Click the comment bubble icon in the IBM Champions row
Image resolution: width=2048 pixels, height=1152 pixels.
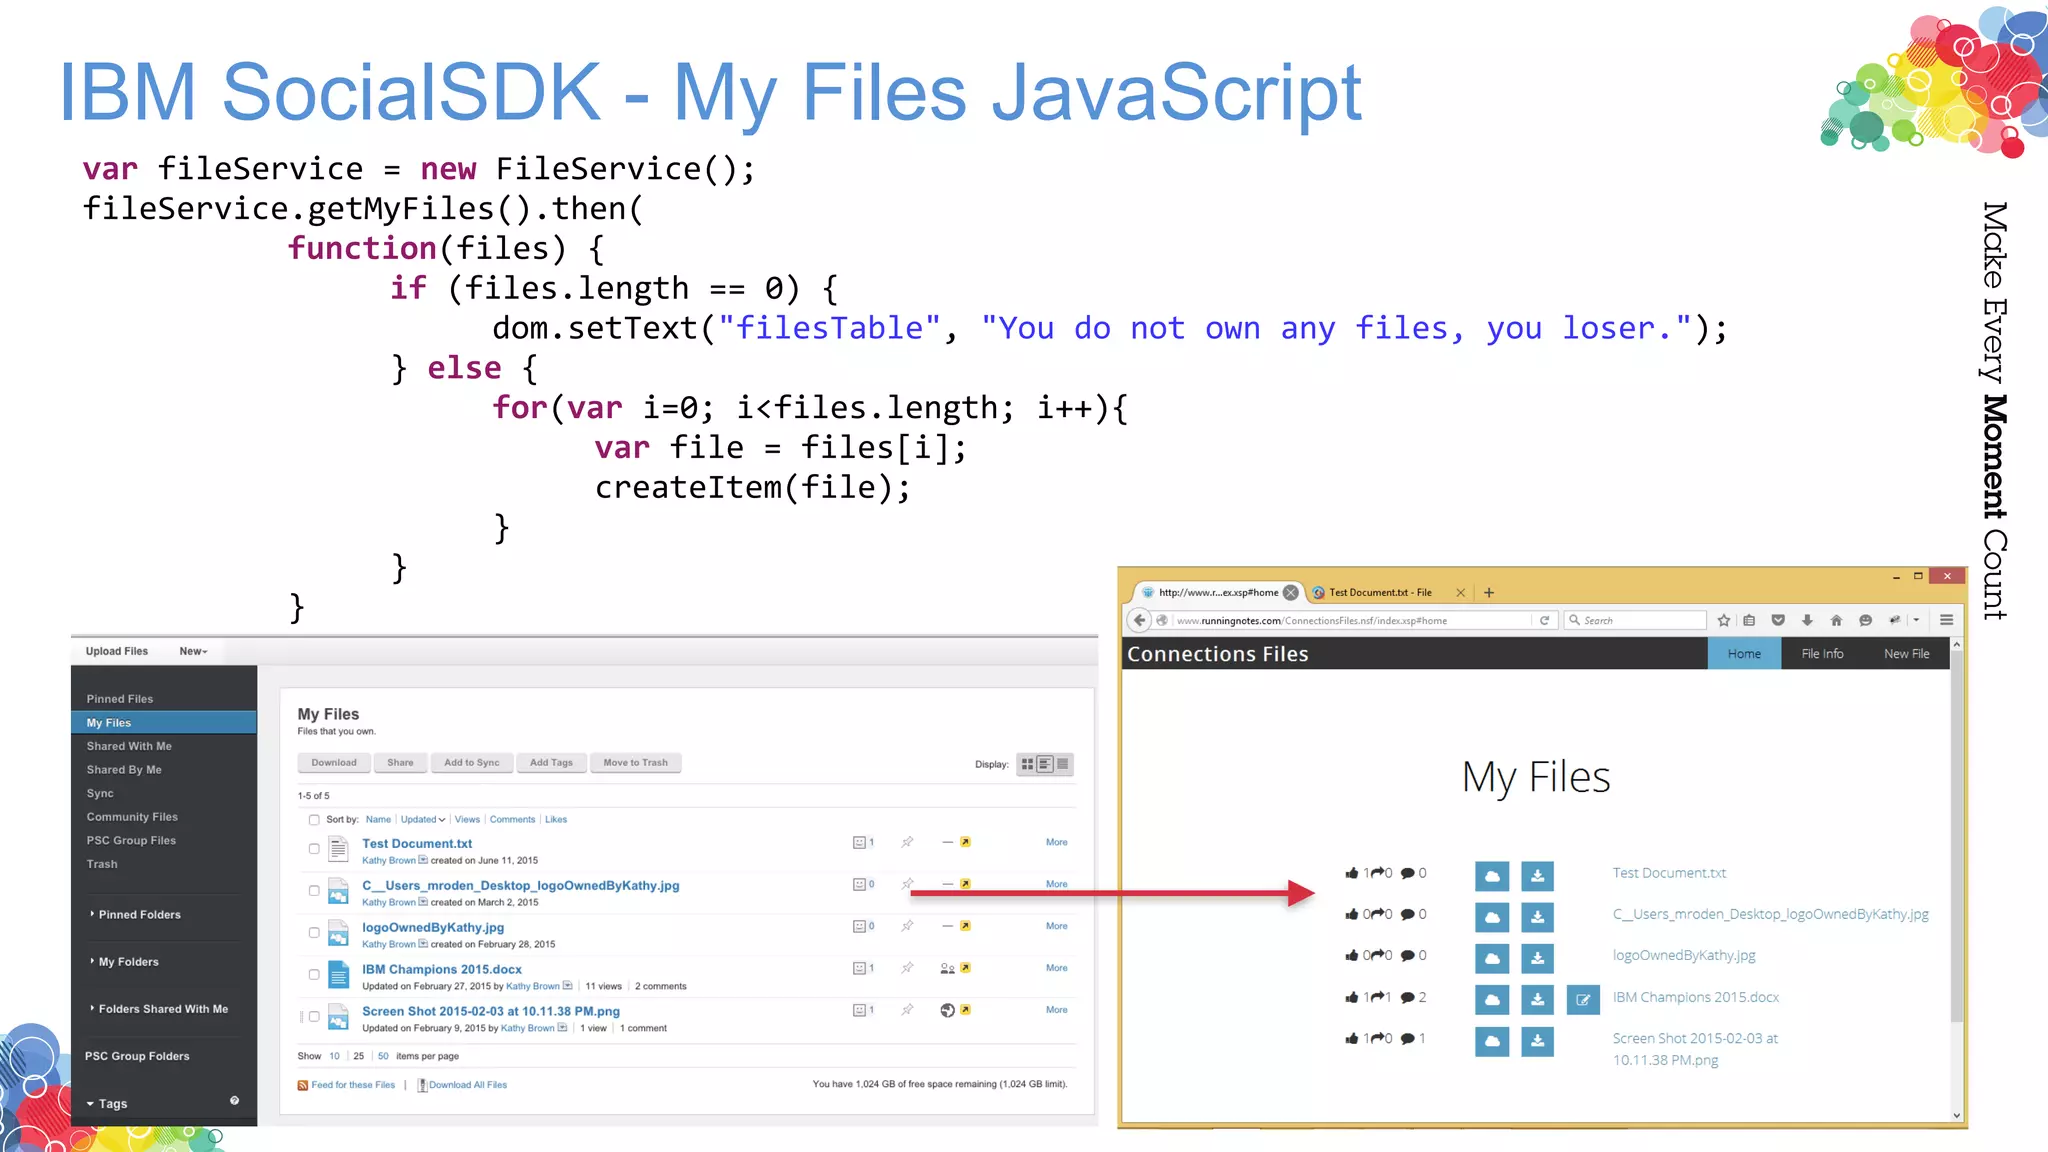1408,997
